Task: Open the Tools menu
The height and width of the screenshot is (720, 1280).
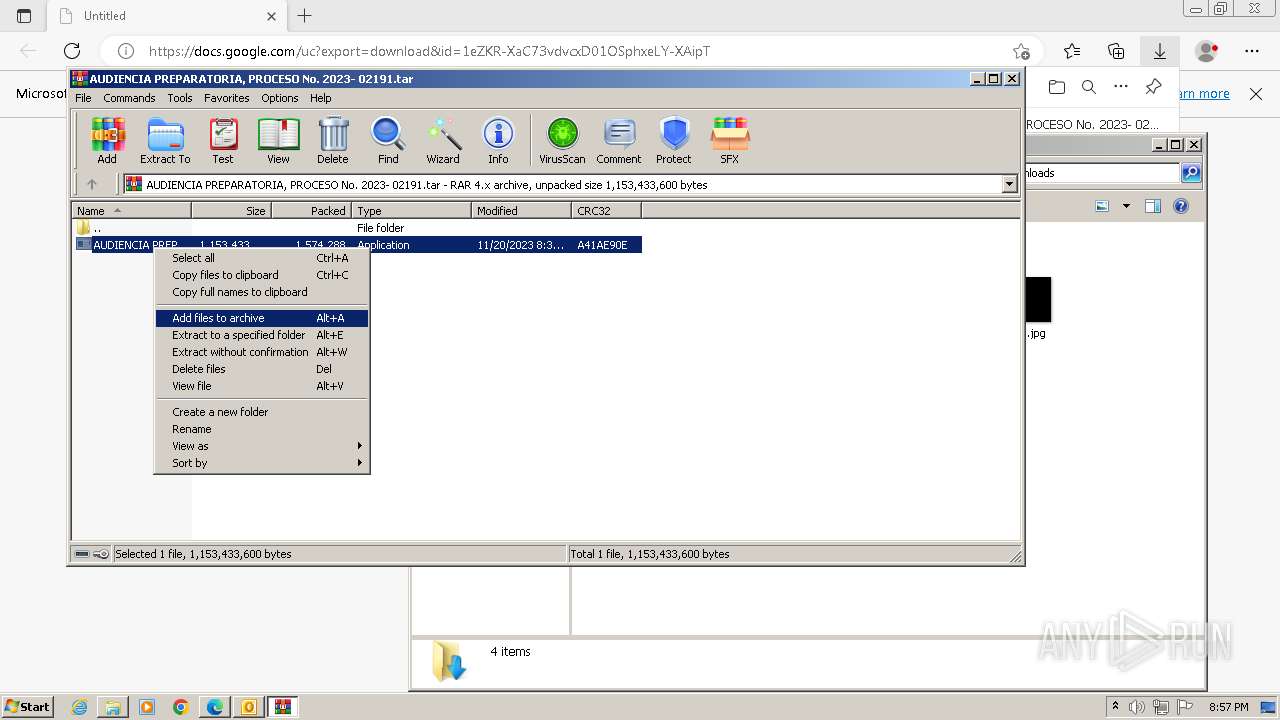Action: 180,98
